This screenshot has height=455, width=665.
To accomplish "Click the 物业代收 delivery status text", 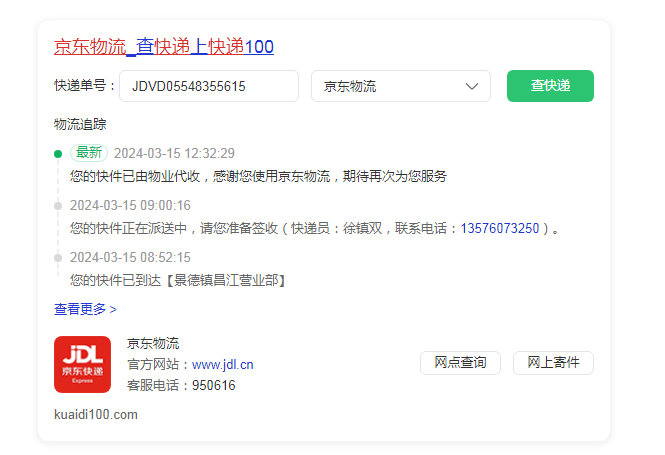I will point(258,176).
